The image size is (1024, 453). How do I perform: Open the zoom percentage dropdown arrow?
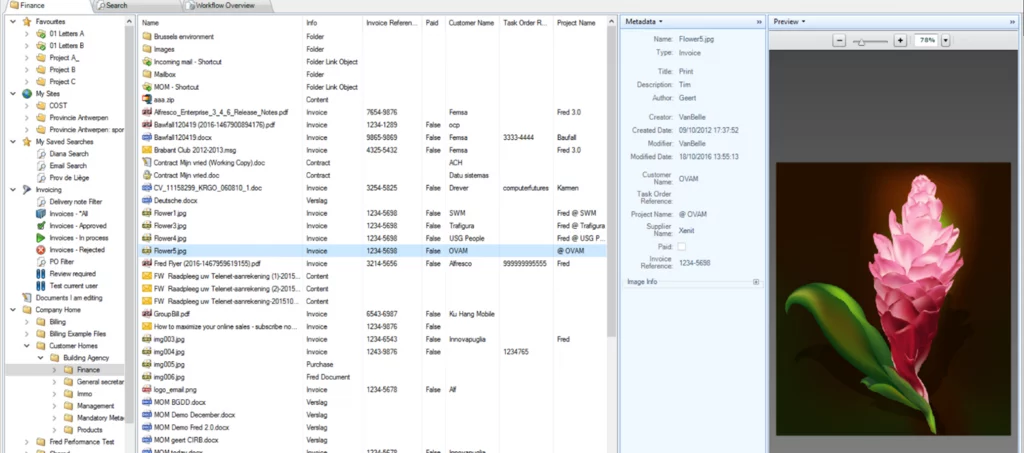coord(945,40)
